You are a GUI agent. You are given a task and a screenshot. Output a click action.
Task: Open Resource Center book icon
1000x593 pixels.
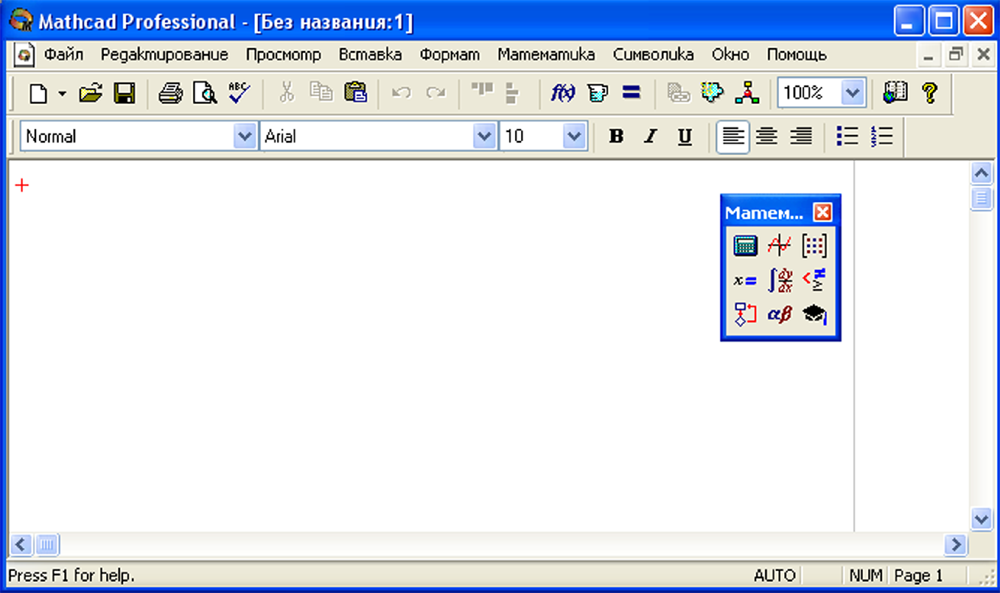click(895, 93)
